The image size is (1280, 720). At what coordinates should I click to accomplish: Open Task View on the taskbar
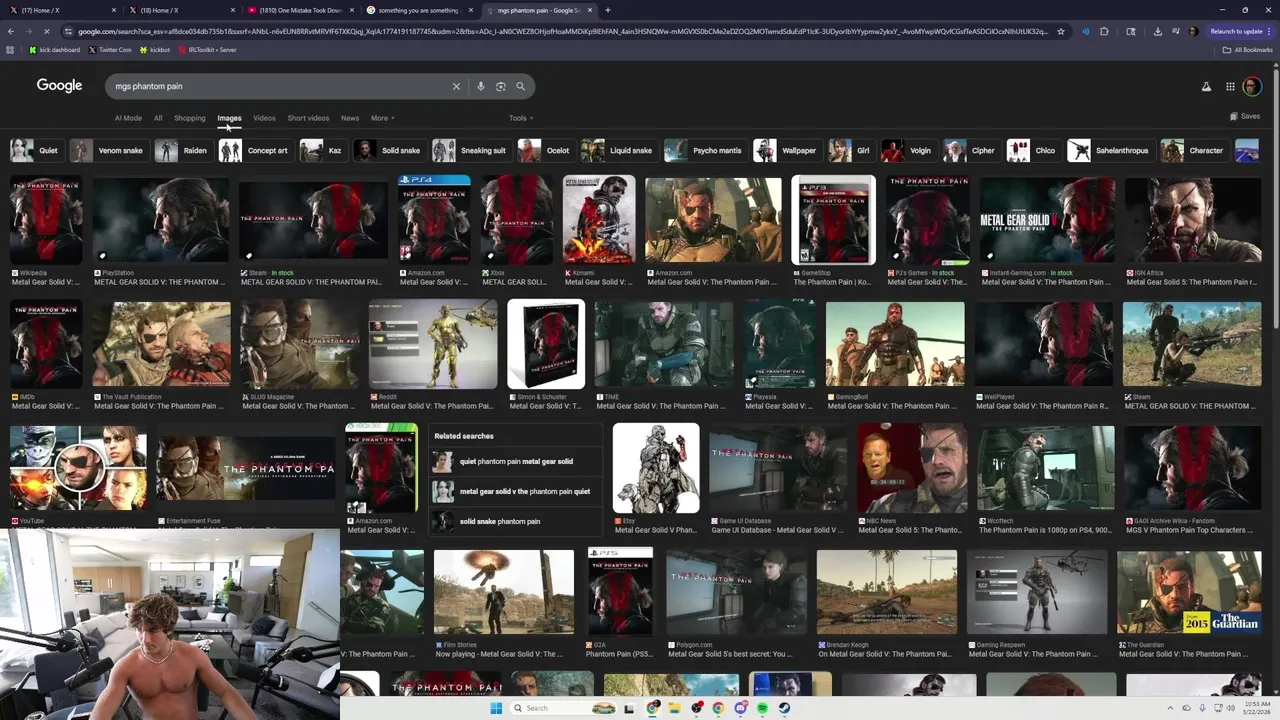(x=629, y=708)
